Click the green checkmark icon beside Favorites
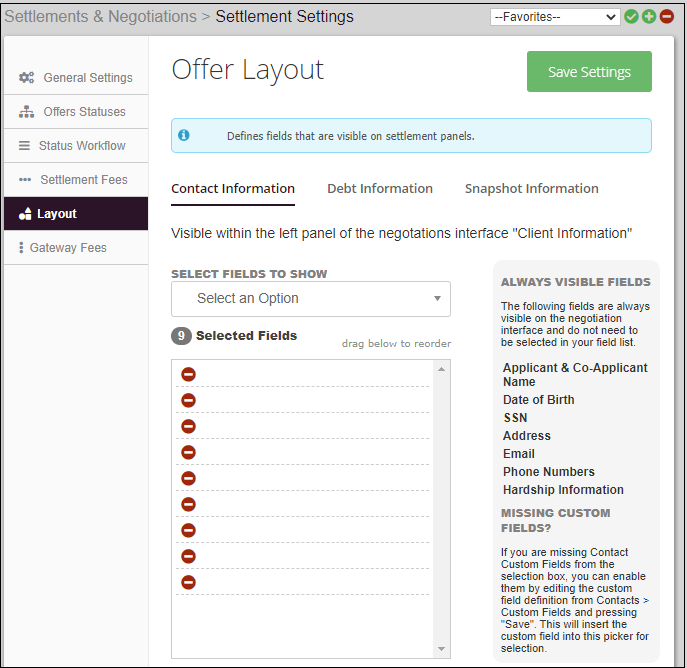 [631, 17]
